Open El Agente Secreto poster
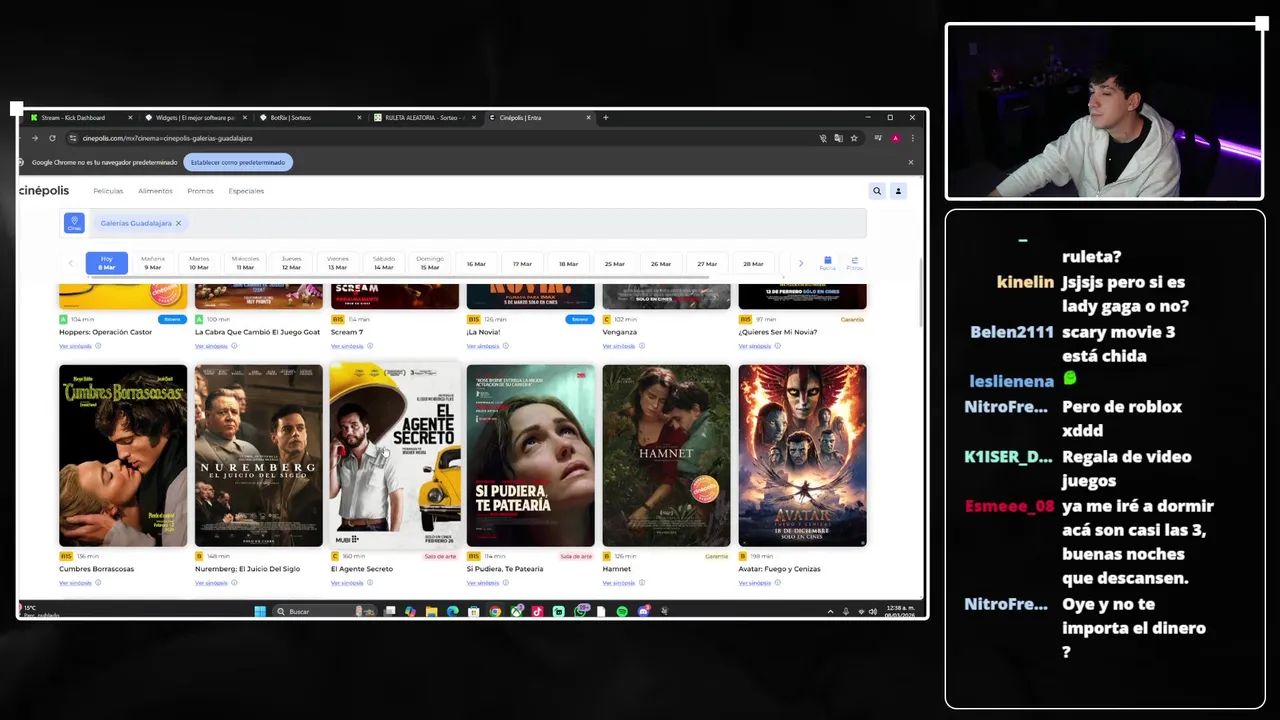Screen dimensions: 1280x720 pos(395,455)
